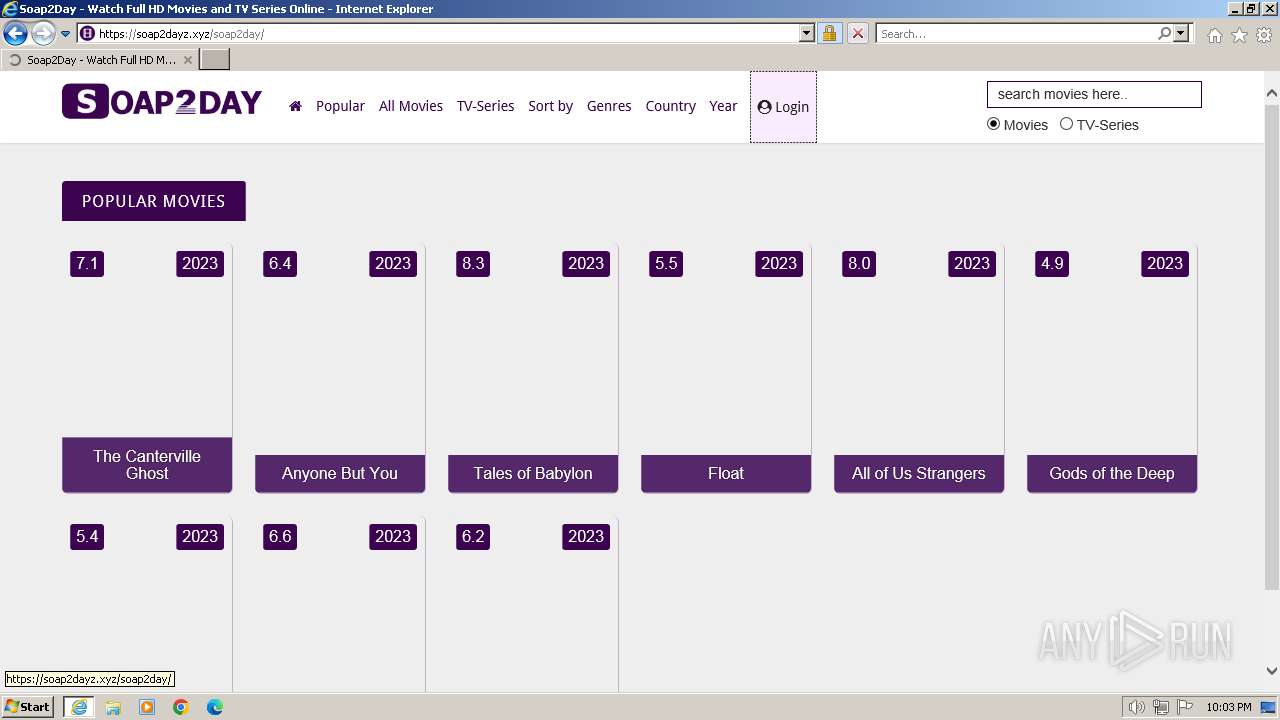Open the All Movies menu link
Viewport: 1280px width, 720px height.
pyautogui.click(x=411, y=106)
